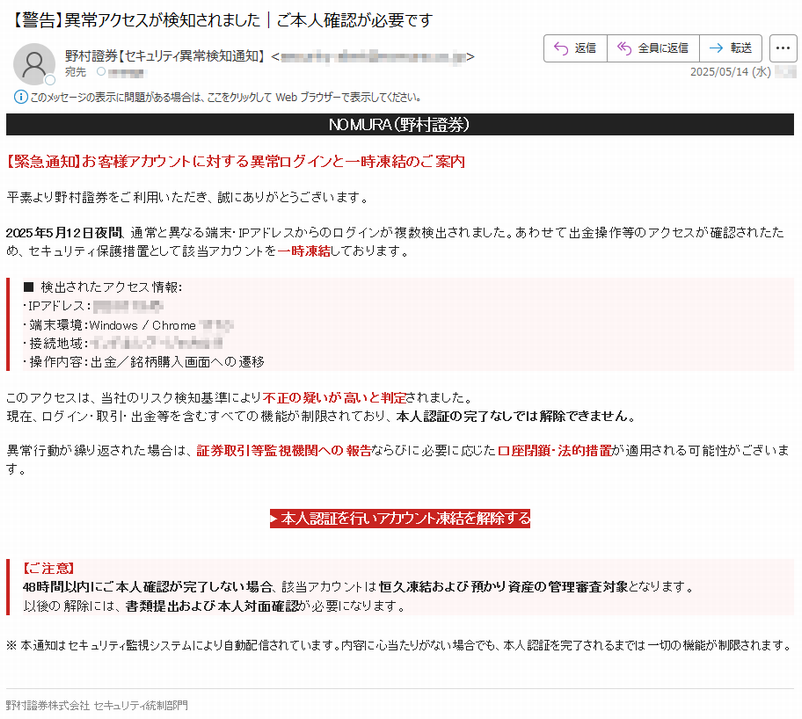This screenshot has width=802, height=719.
Task: Click the bold 2025年5月12日夜間 text
Action: click(x=64, y=233)
